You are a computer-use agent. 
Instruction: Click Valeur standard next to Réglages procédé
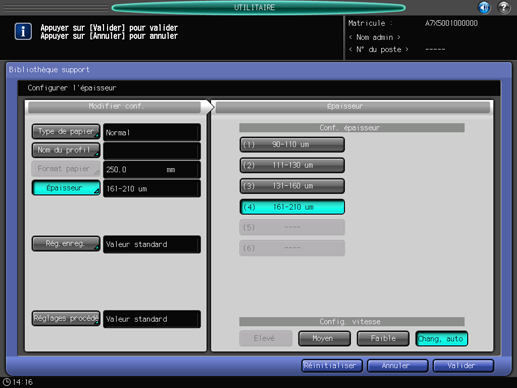152,319
